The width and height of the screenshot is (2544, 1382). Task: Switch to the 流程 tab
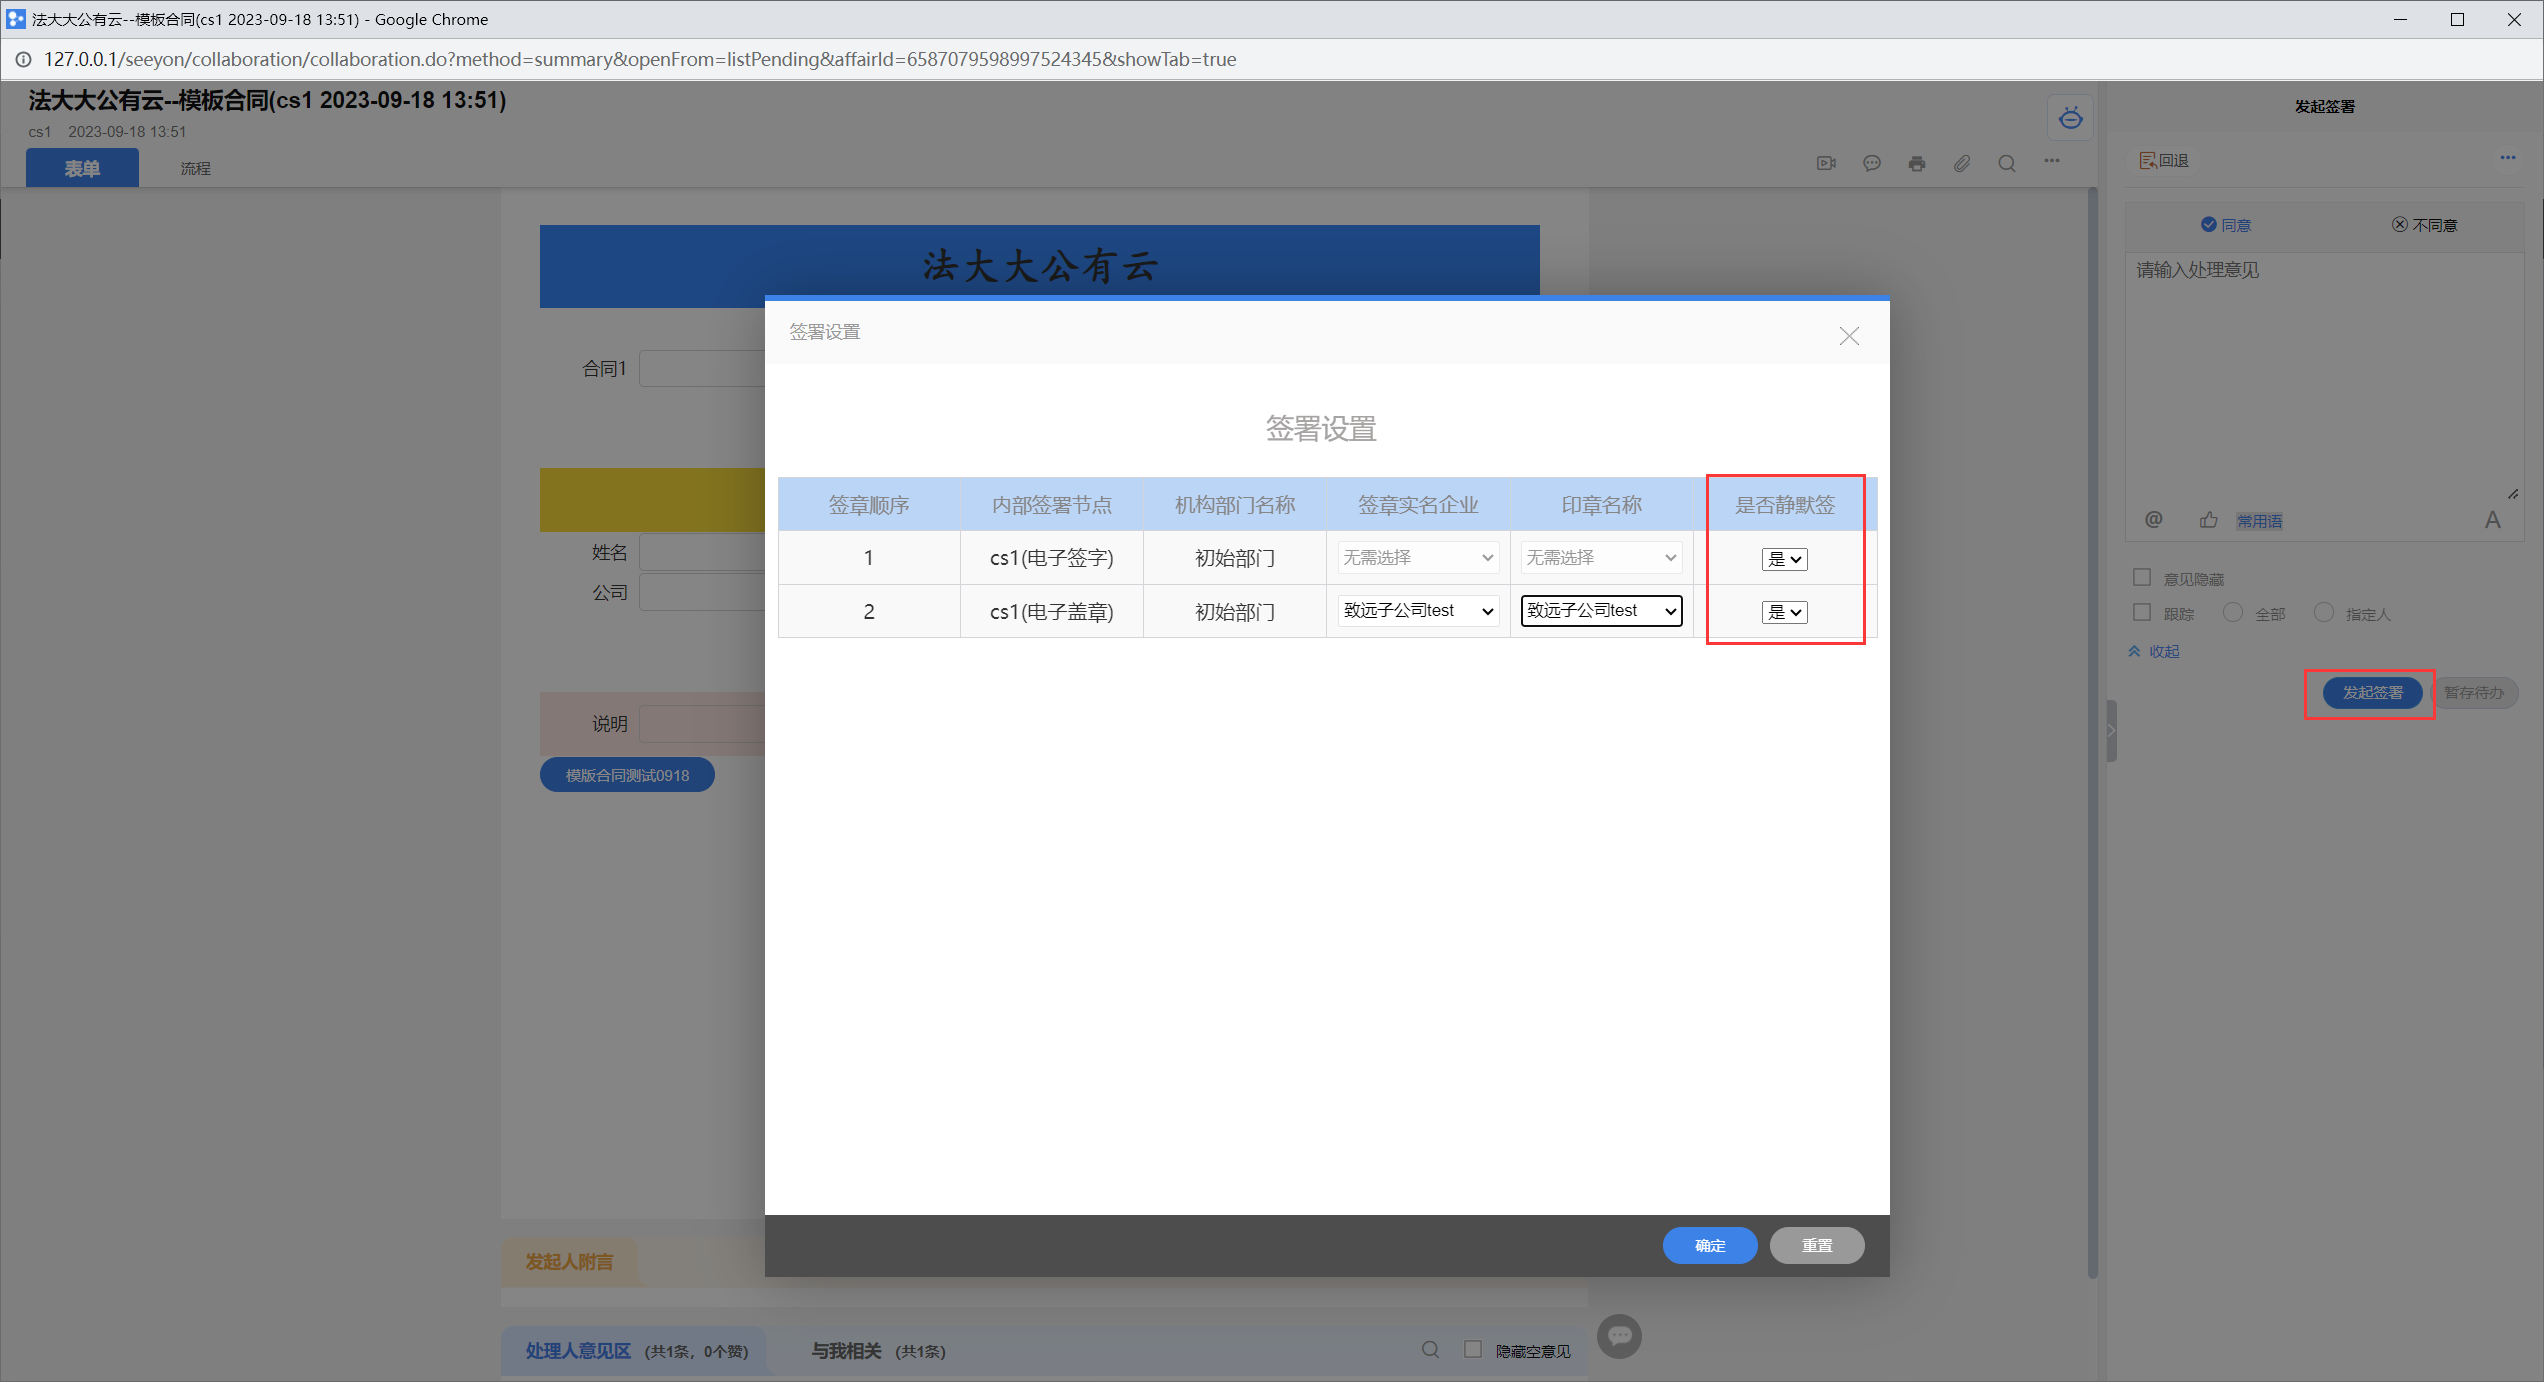click(195, 168)
